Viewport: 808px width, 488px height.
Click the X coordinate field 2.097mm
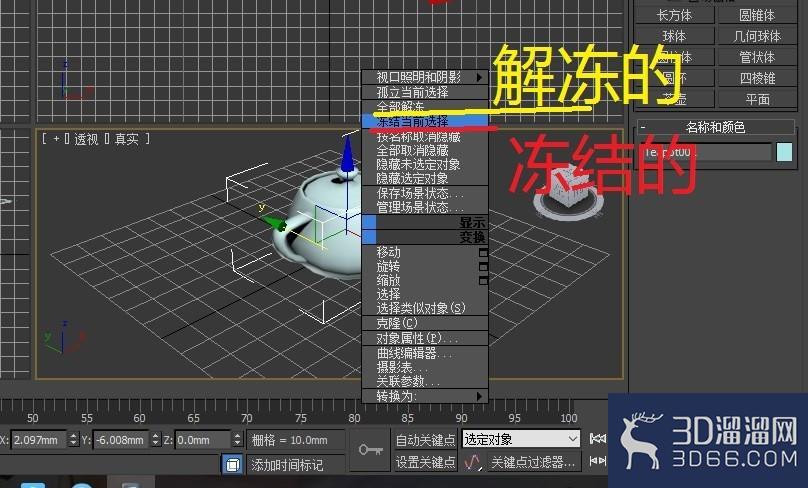[40, 440]
